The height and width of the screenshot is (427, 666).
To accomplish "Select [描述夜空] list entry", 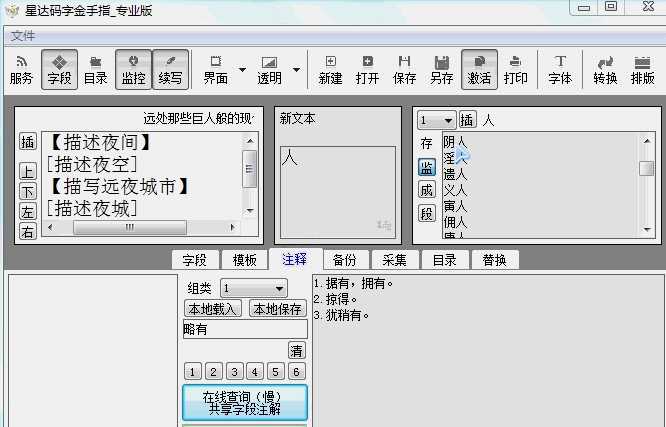I will pyautogui.click(x=92, y=164).
